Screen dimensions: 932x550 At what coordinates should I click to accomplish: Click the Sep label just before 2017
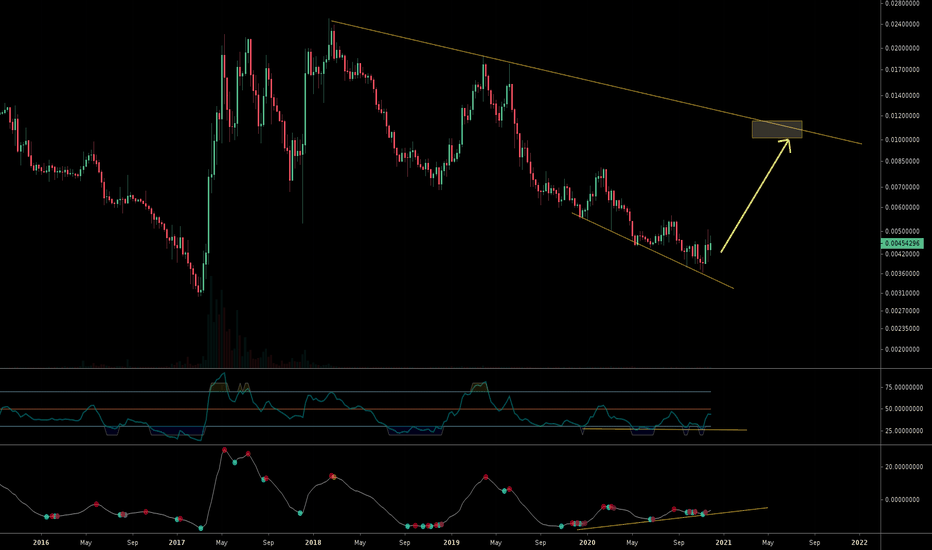click(132, 542)
